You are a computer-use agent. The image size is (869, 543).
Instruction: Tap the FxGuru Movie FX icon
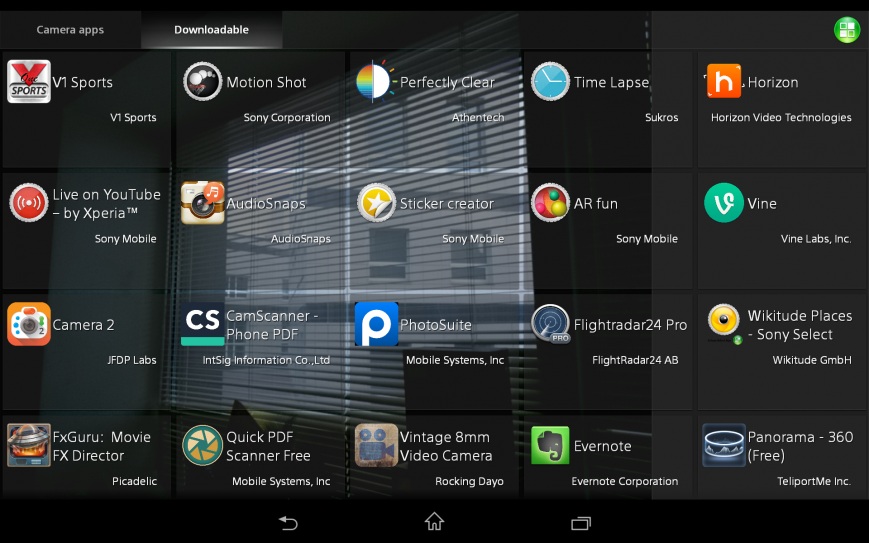coord(29,445)
